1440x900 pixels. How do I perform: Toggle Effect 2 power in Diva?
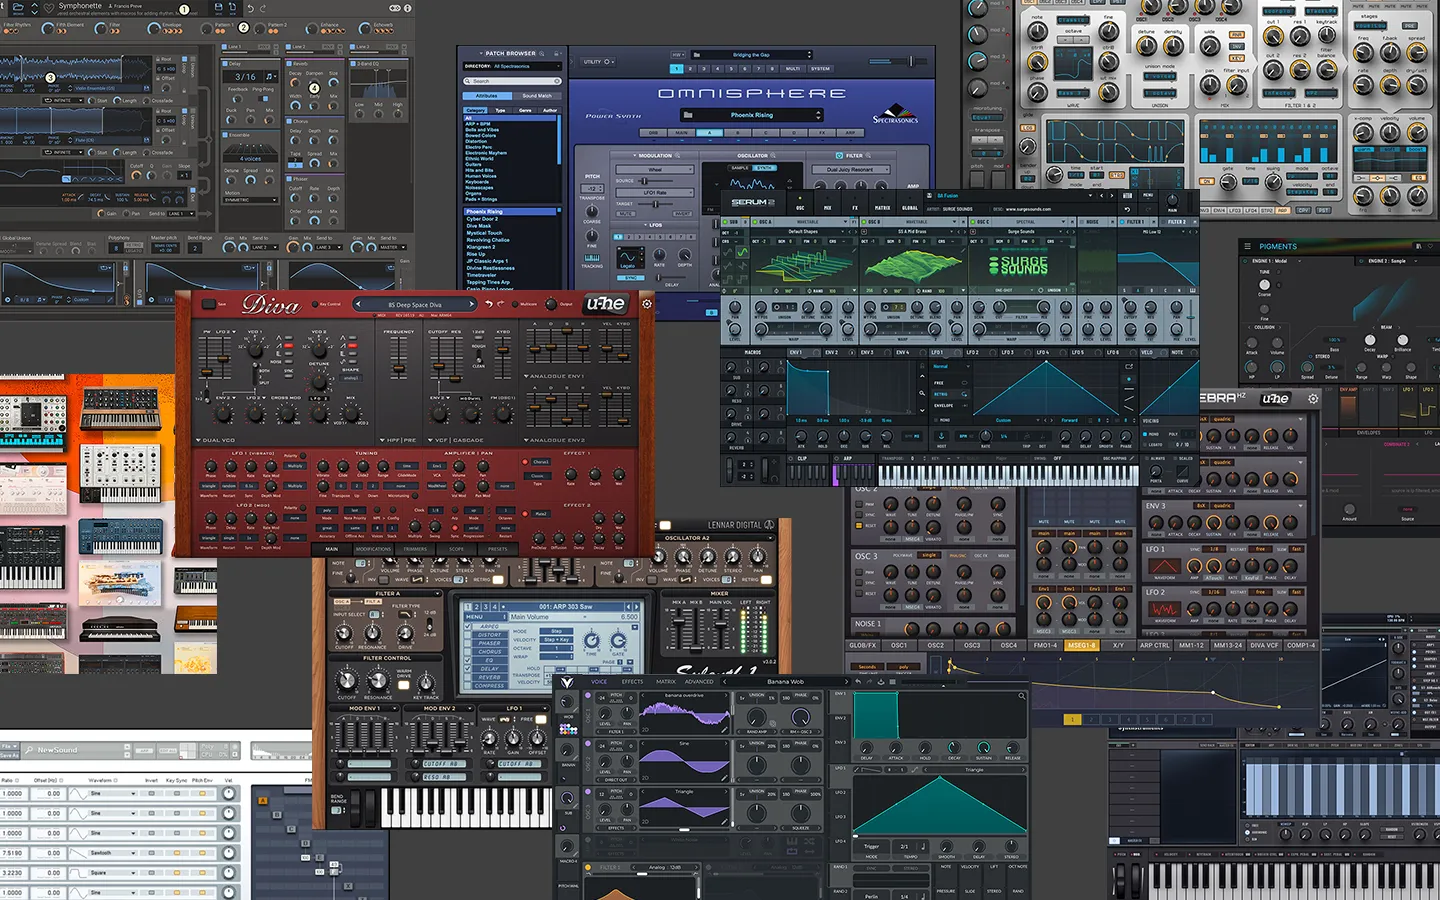pyautogui.click(x=525, y=514)
